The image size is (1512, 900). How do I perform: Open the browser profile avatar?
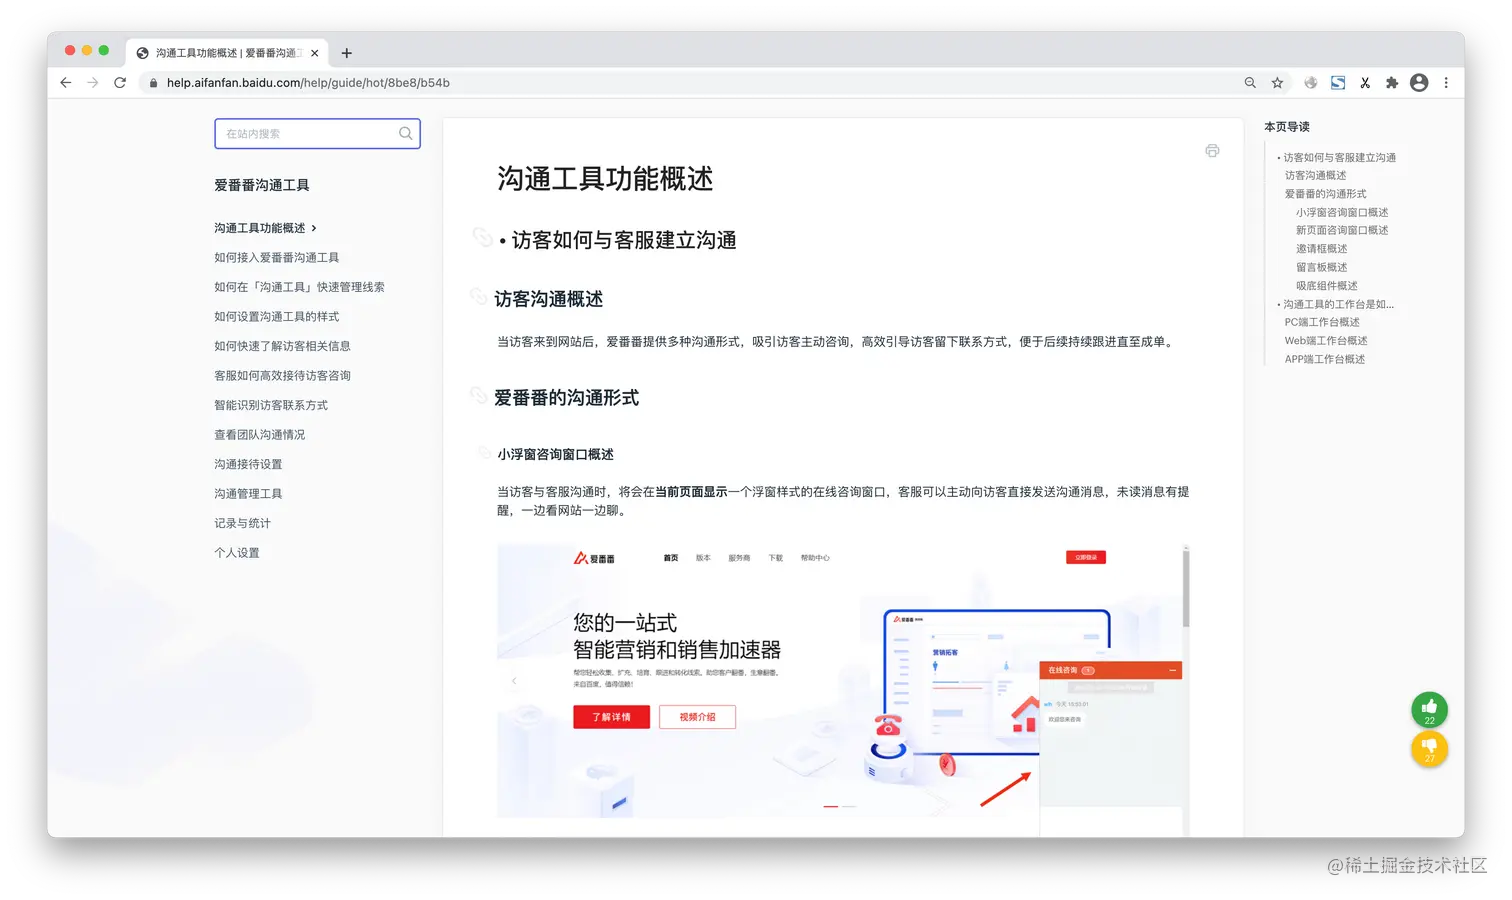tap(1419, 83)
